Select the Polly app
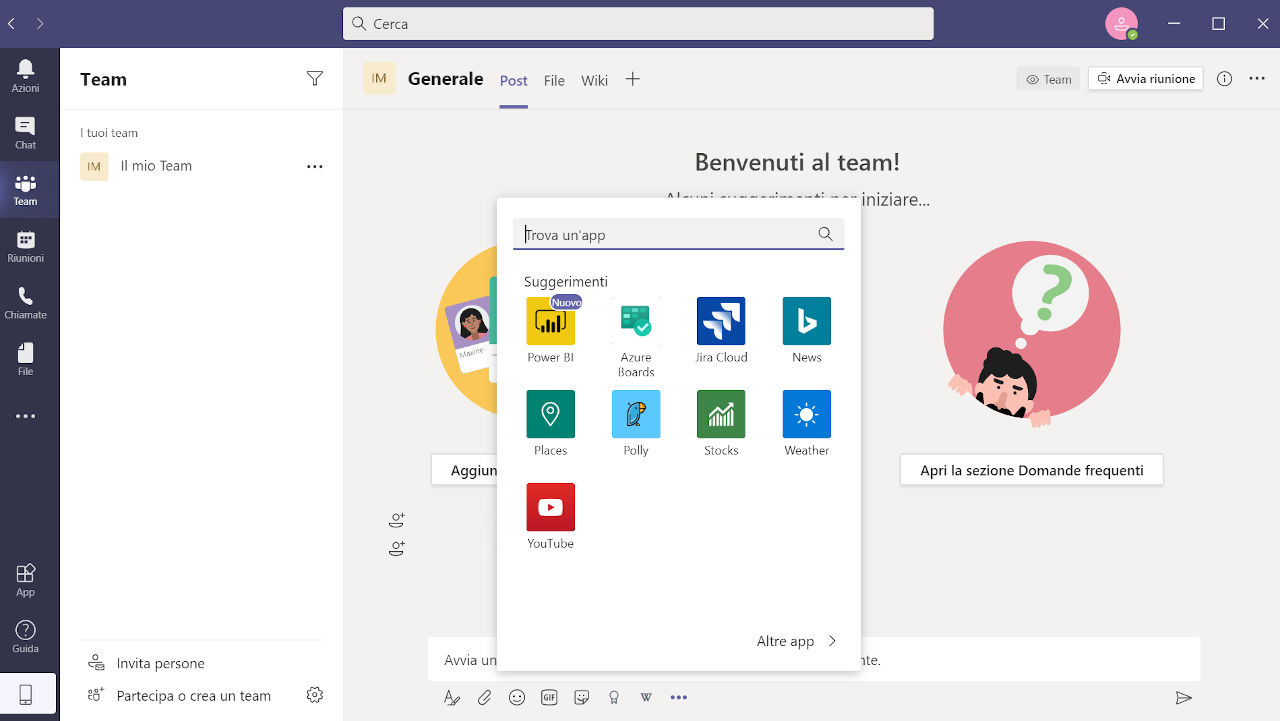The height and width of the screenshot is (721, 1280). pyautogui.click(x=636, y=424)
